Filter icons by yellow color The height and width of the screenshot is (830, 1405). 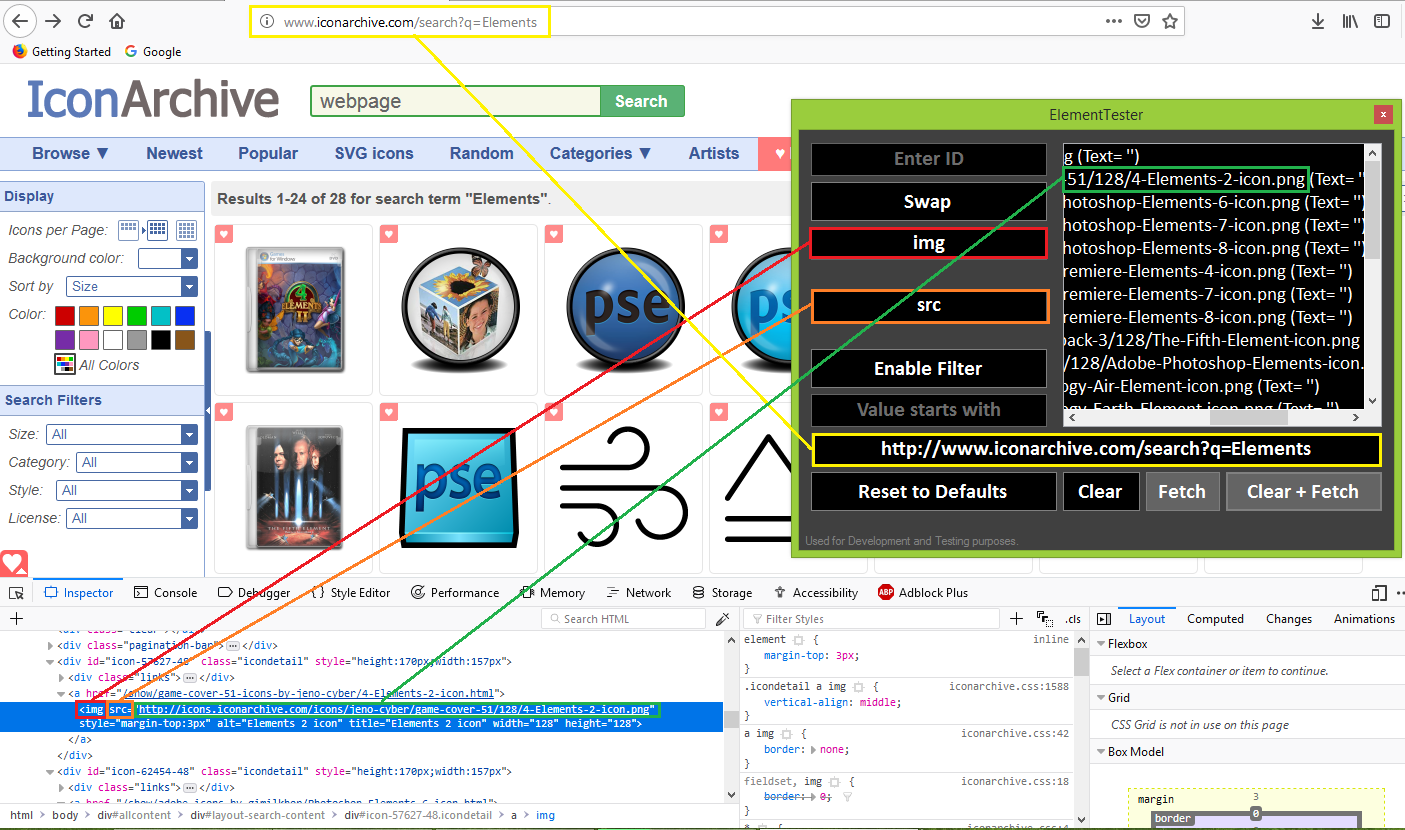(x=113, y=315)
